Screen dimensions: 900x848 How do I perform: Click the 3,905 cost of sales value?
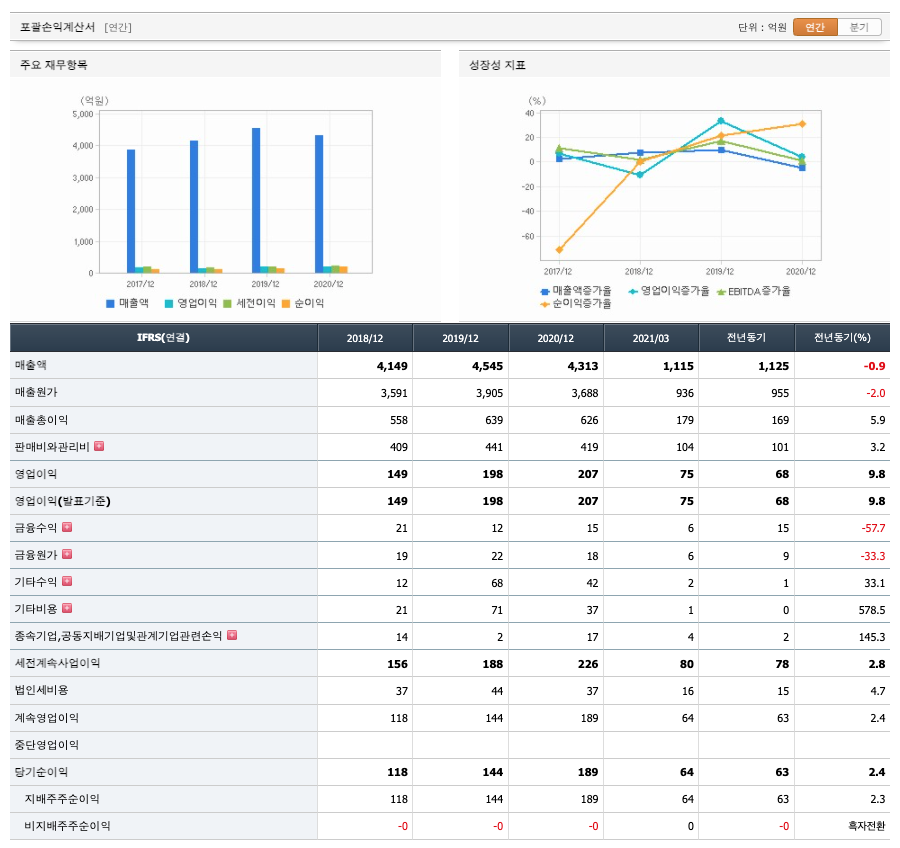(x=489, y=393)
